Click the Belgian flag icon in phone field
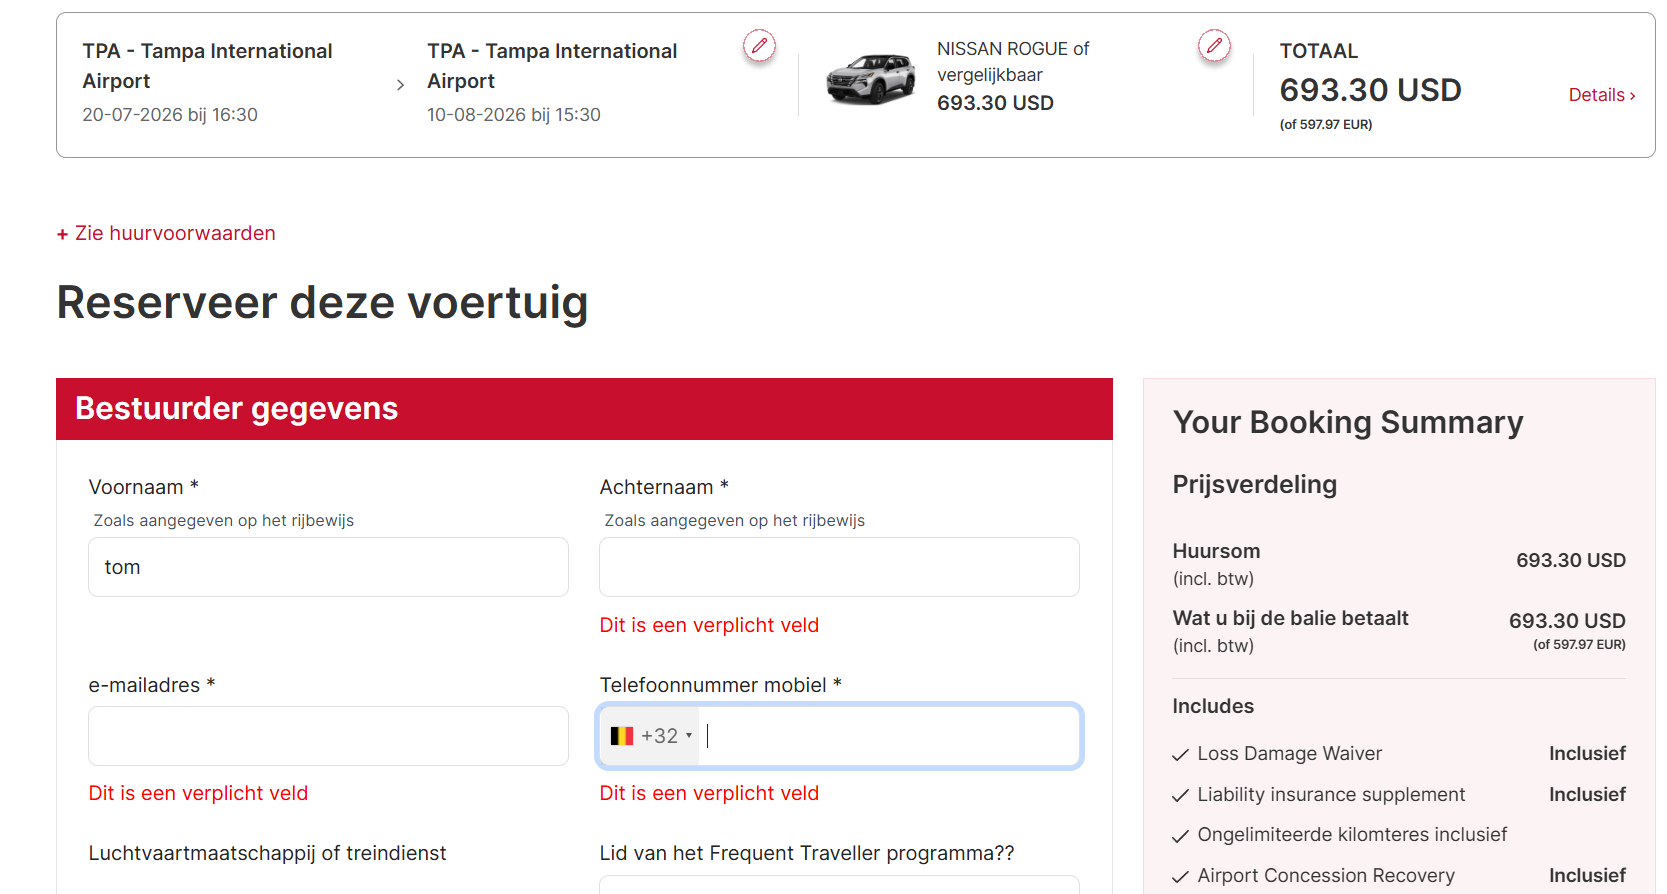 tap(622, 736)
